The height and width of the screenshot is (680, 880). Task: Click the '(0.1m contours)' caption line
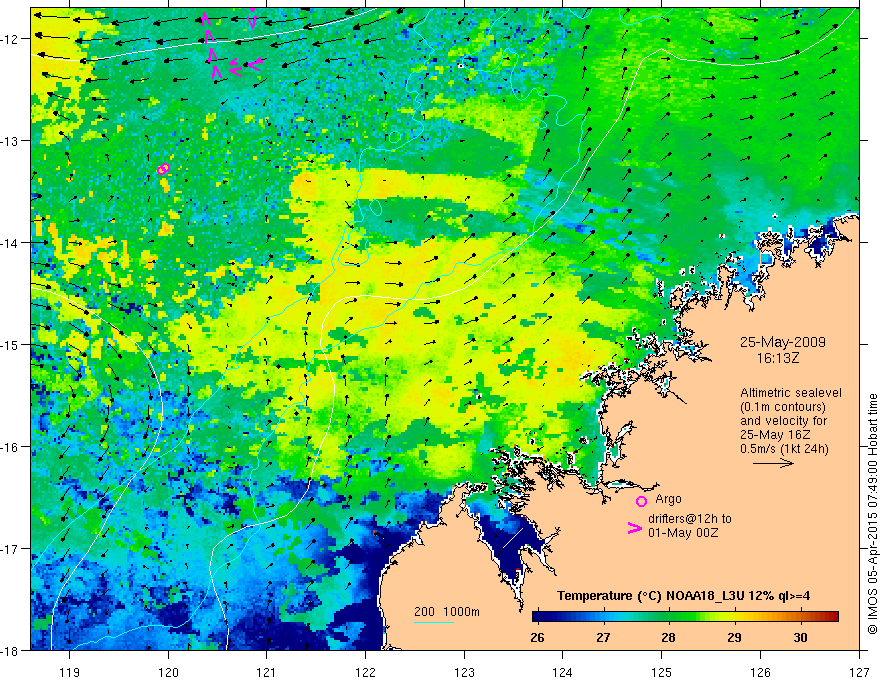(783, 407)
